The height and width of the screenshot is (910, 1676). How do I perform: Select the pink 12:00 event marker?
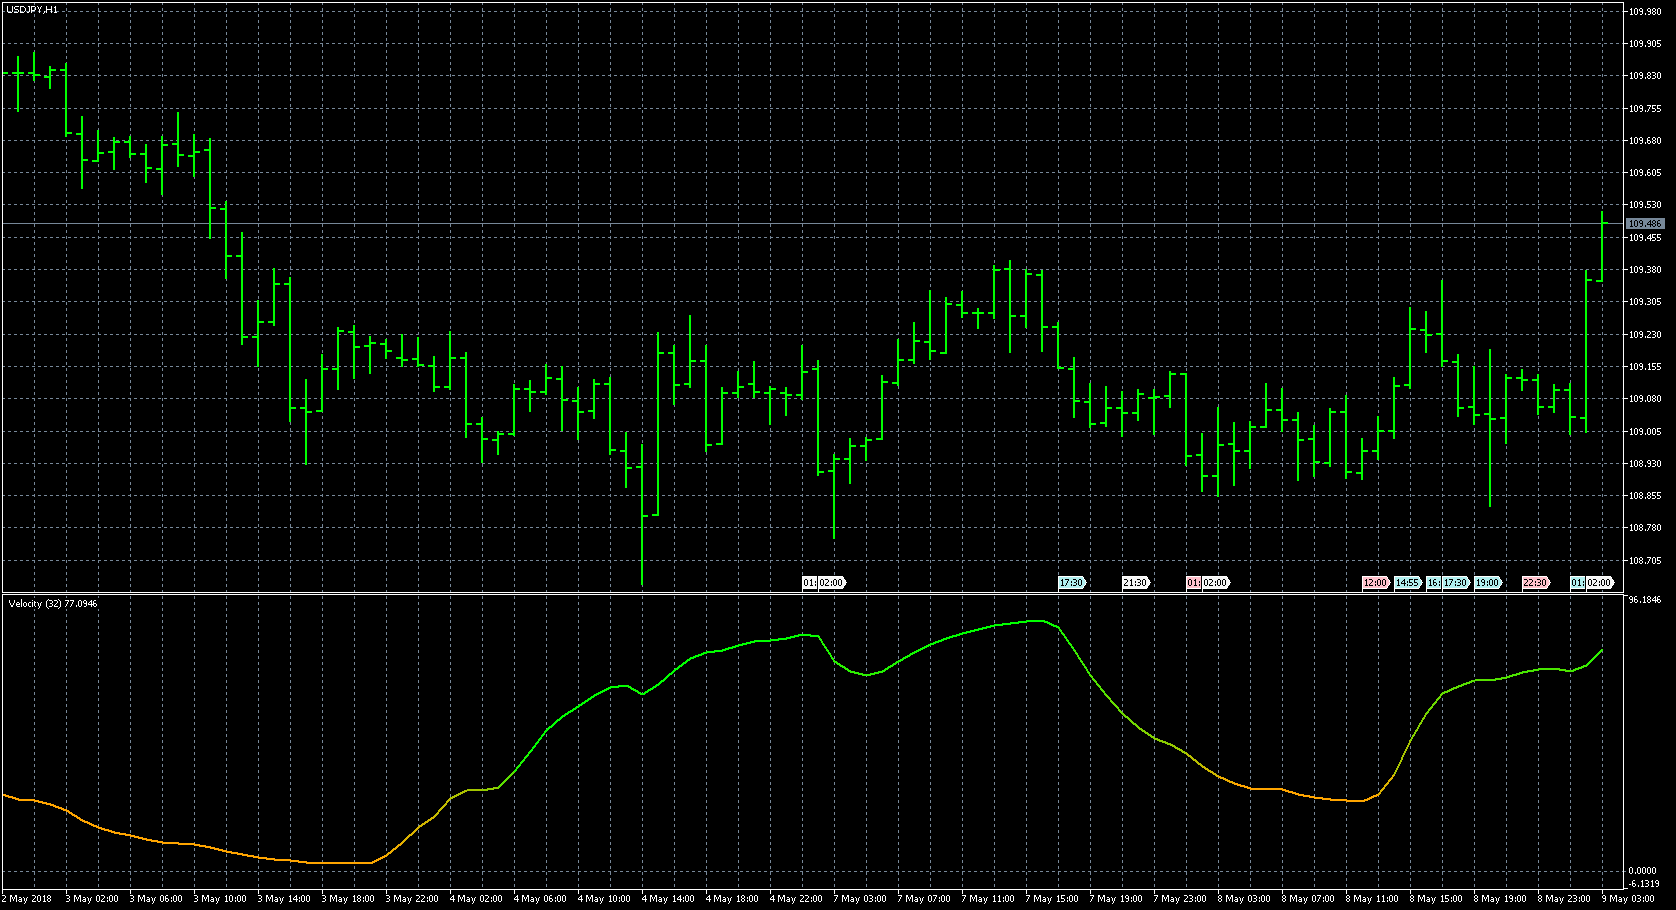(1375, 583)
